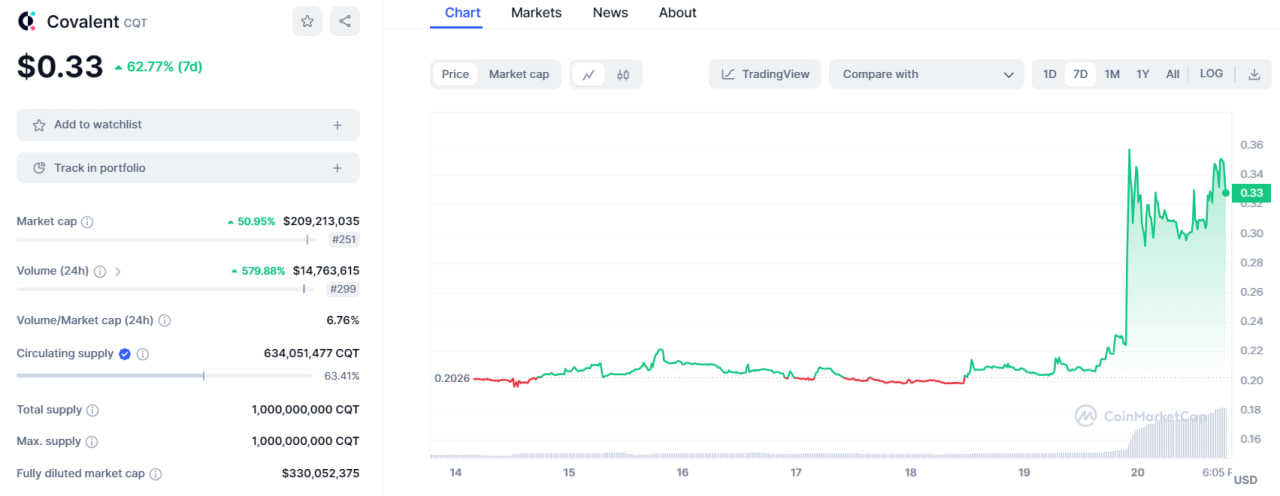Click Max. supply info icon
The image size is (1280, 496).
pos(92,442)
